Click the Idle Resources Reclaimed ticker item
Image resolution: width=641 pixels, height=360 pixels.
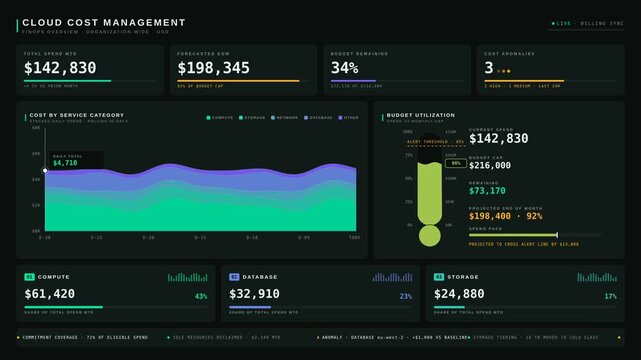click(224, 338)
